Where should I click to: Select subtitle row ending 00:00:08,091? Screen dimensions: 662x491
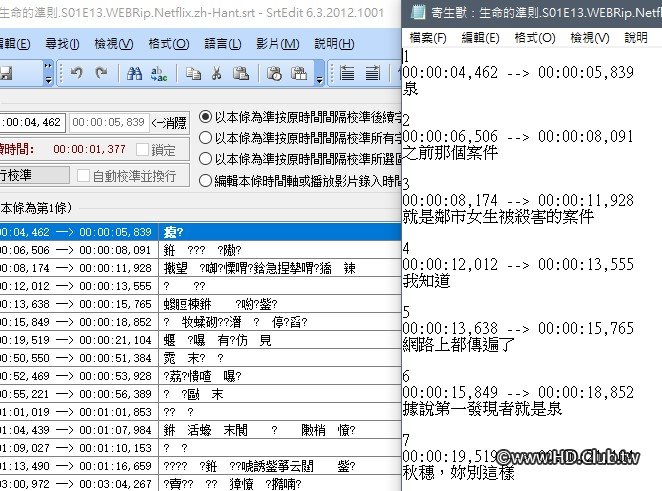click(201, 250)
